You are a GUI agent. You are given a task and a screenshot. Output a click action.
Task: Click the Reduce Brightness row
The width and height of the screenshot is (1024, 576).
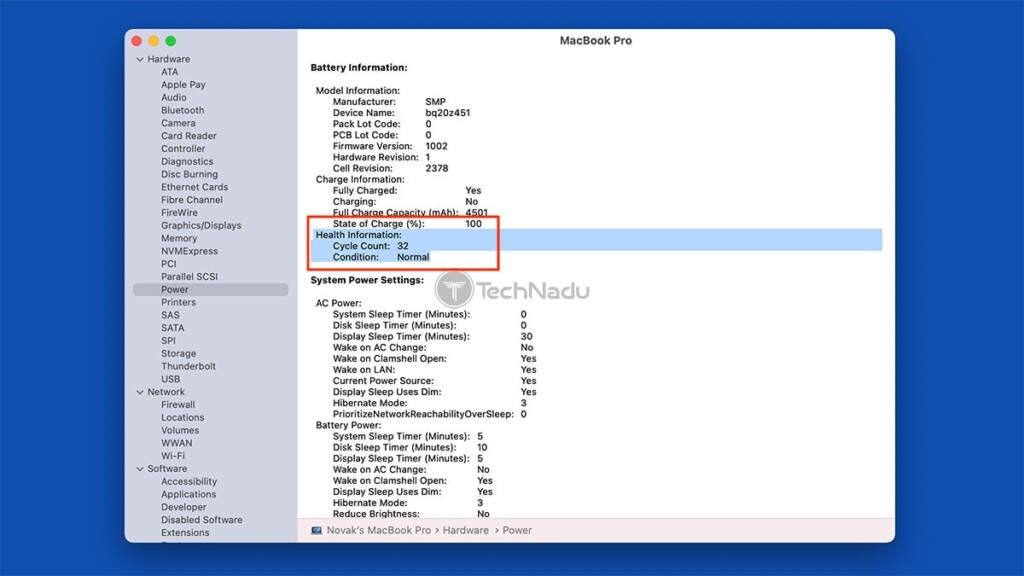(411, 515)
